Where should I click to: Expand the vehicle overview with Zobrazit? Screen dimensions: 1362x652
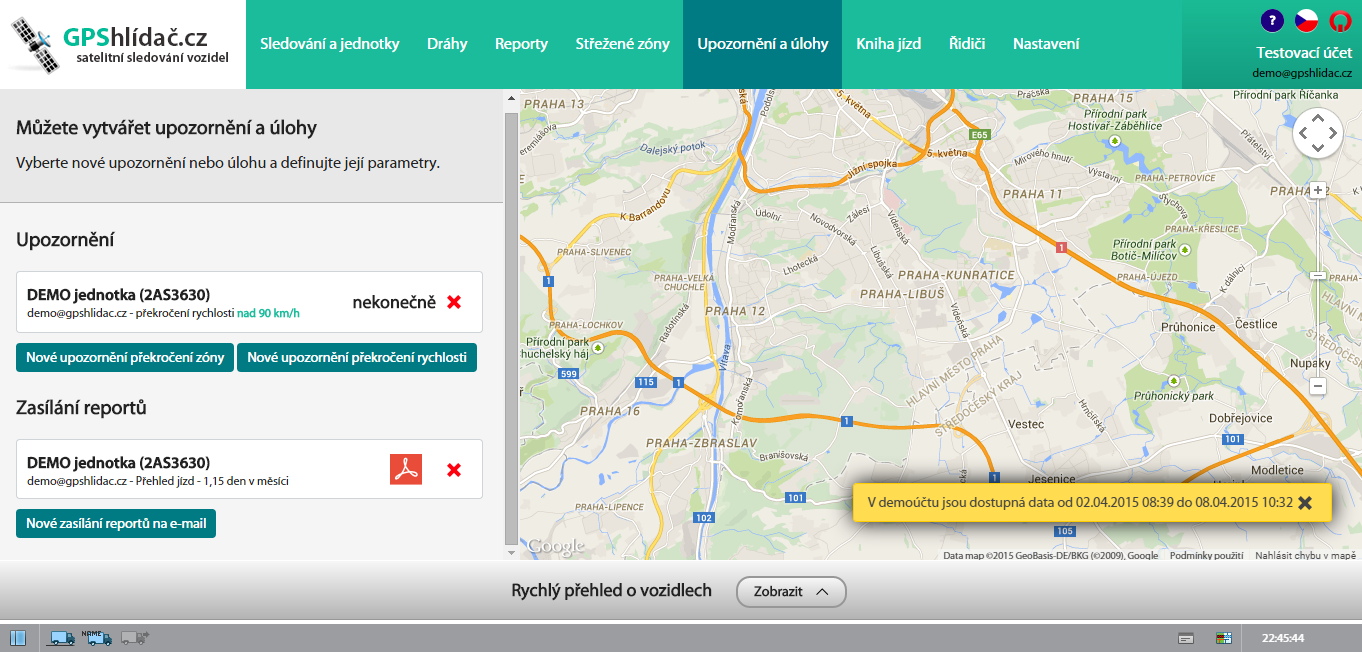pyautogui.click(x=791, y=591)
